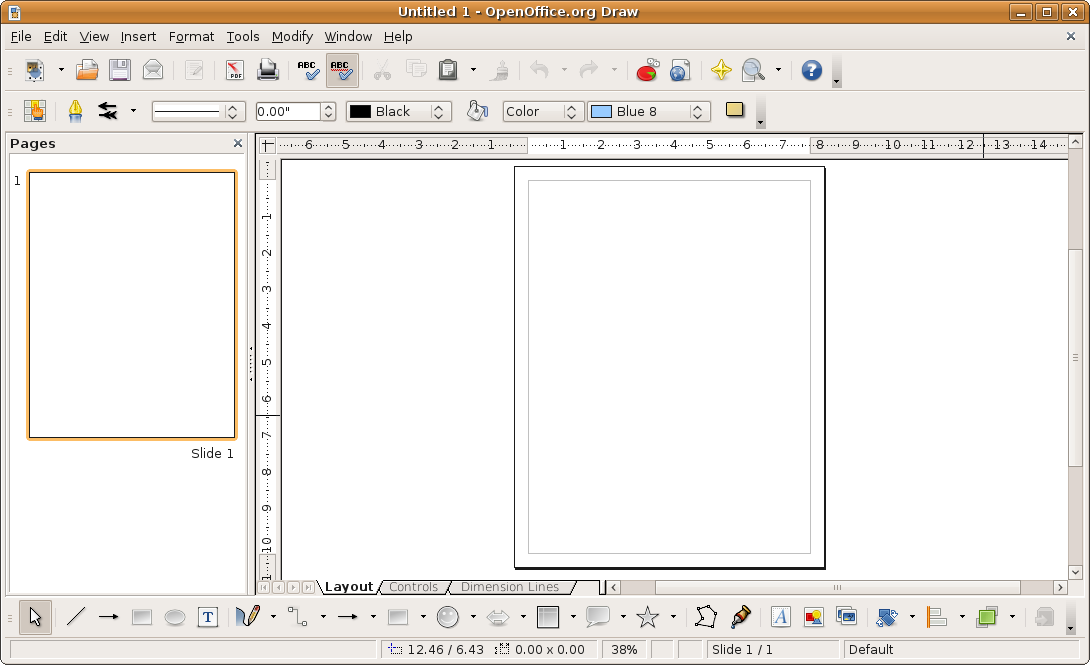Click Document as E-mail icon
This screenshot has width=1090, height=665.
tap(153, 70)
